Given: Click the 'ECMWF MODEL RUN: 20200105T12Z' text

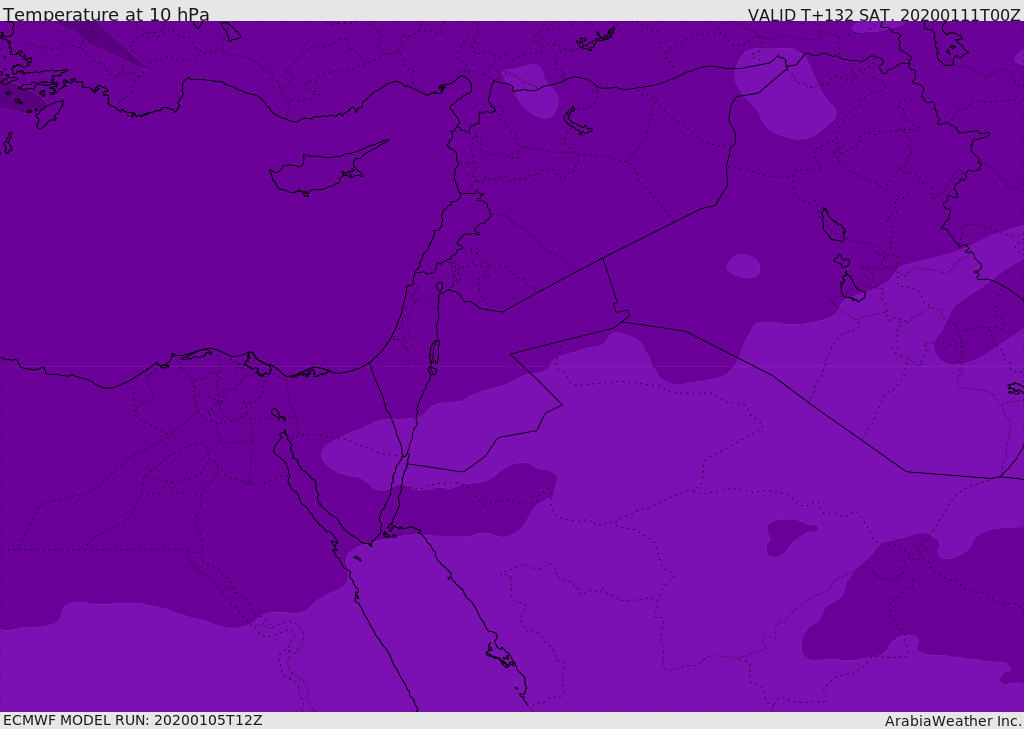Looking at the screenshot, I should [x=133, y=720].
